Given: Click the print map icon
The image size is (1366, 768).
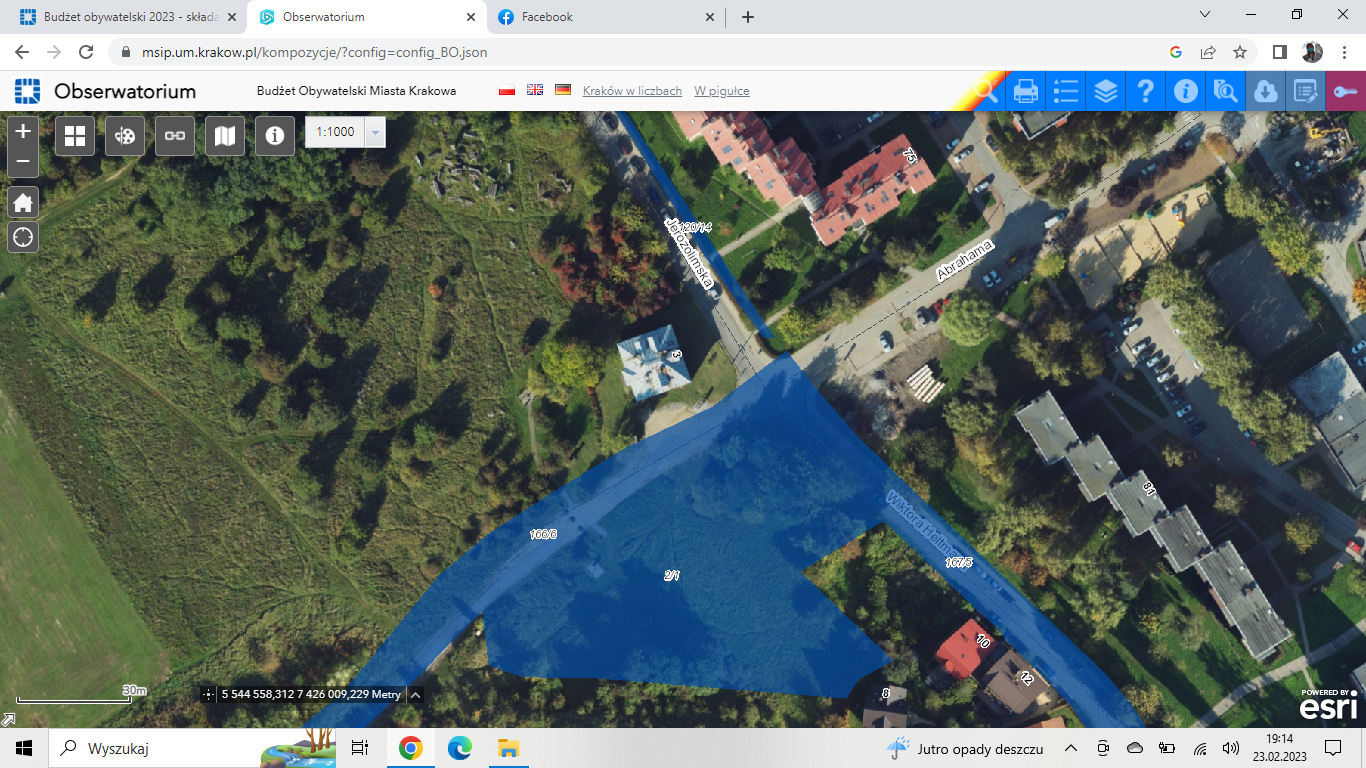Looking at the screenshot, I should point(1026,91).
